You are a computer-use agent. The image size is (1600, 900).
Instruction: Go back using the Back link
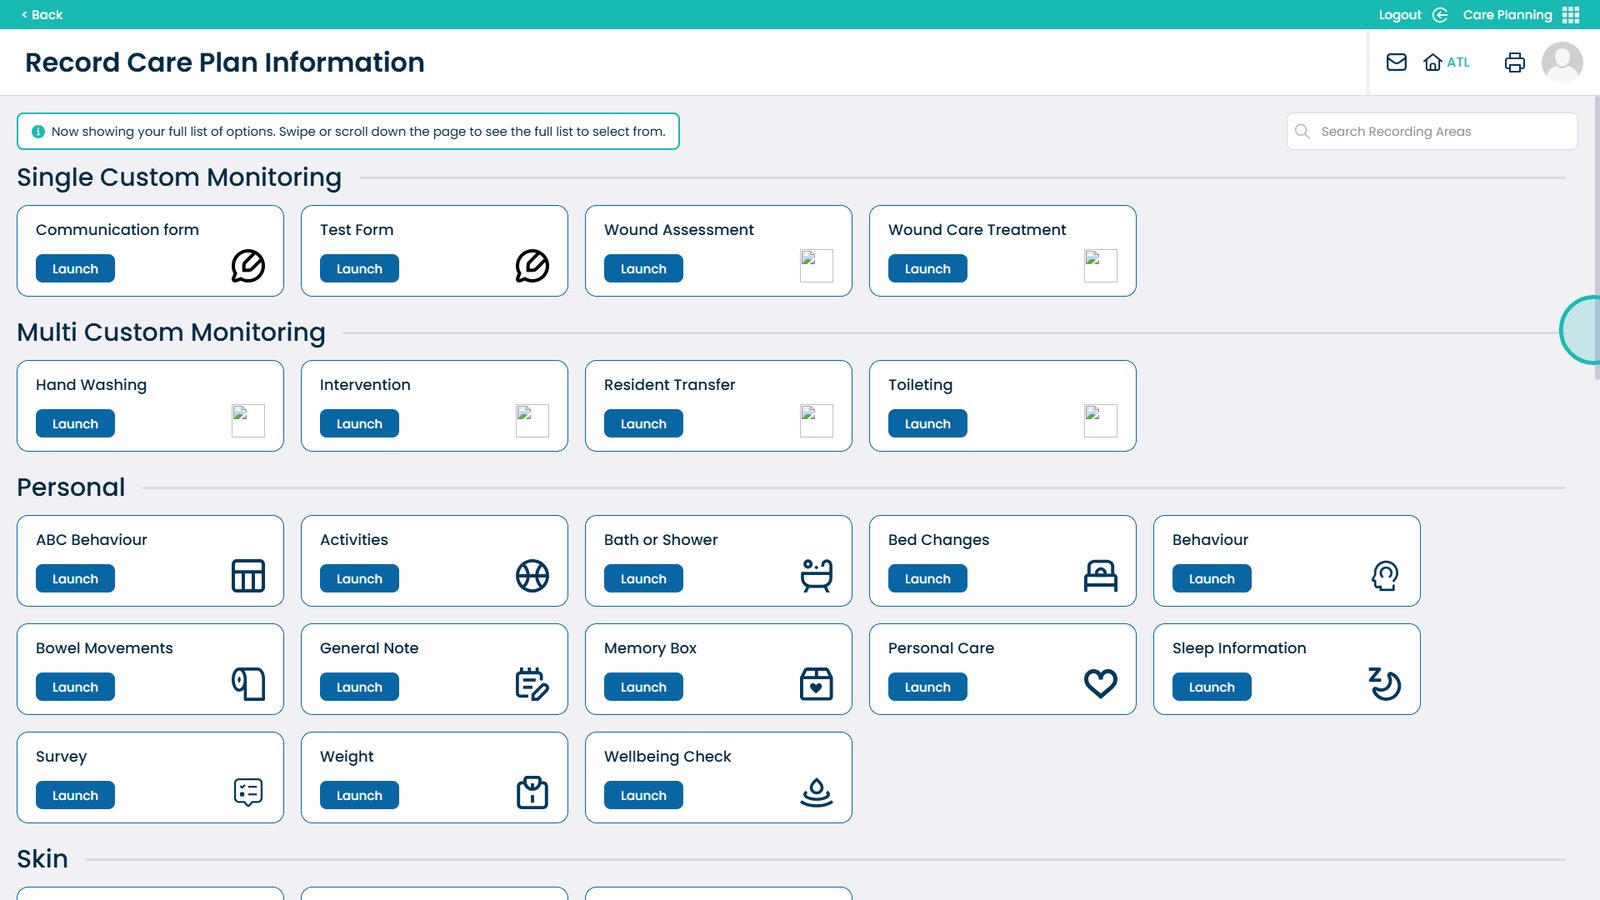coord(42,15)
